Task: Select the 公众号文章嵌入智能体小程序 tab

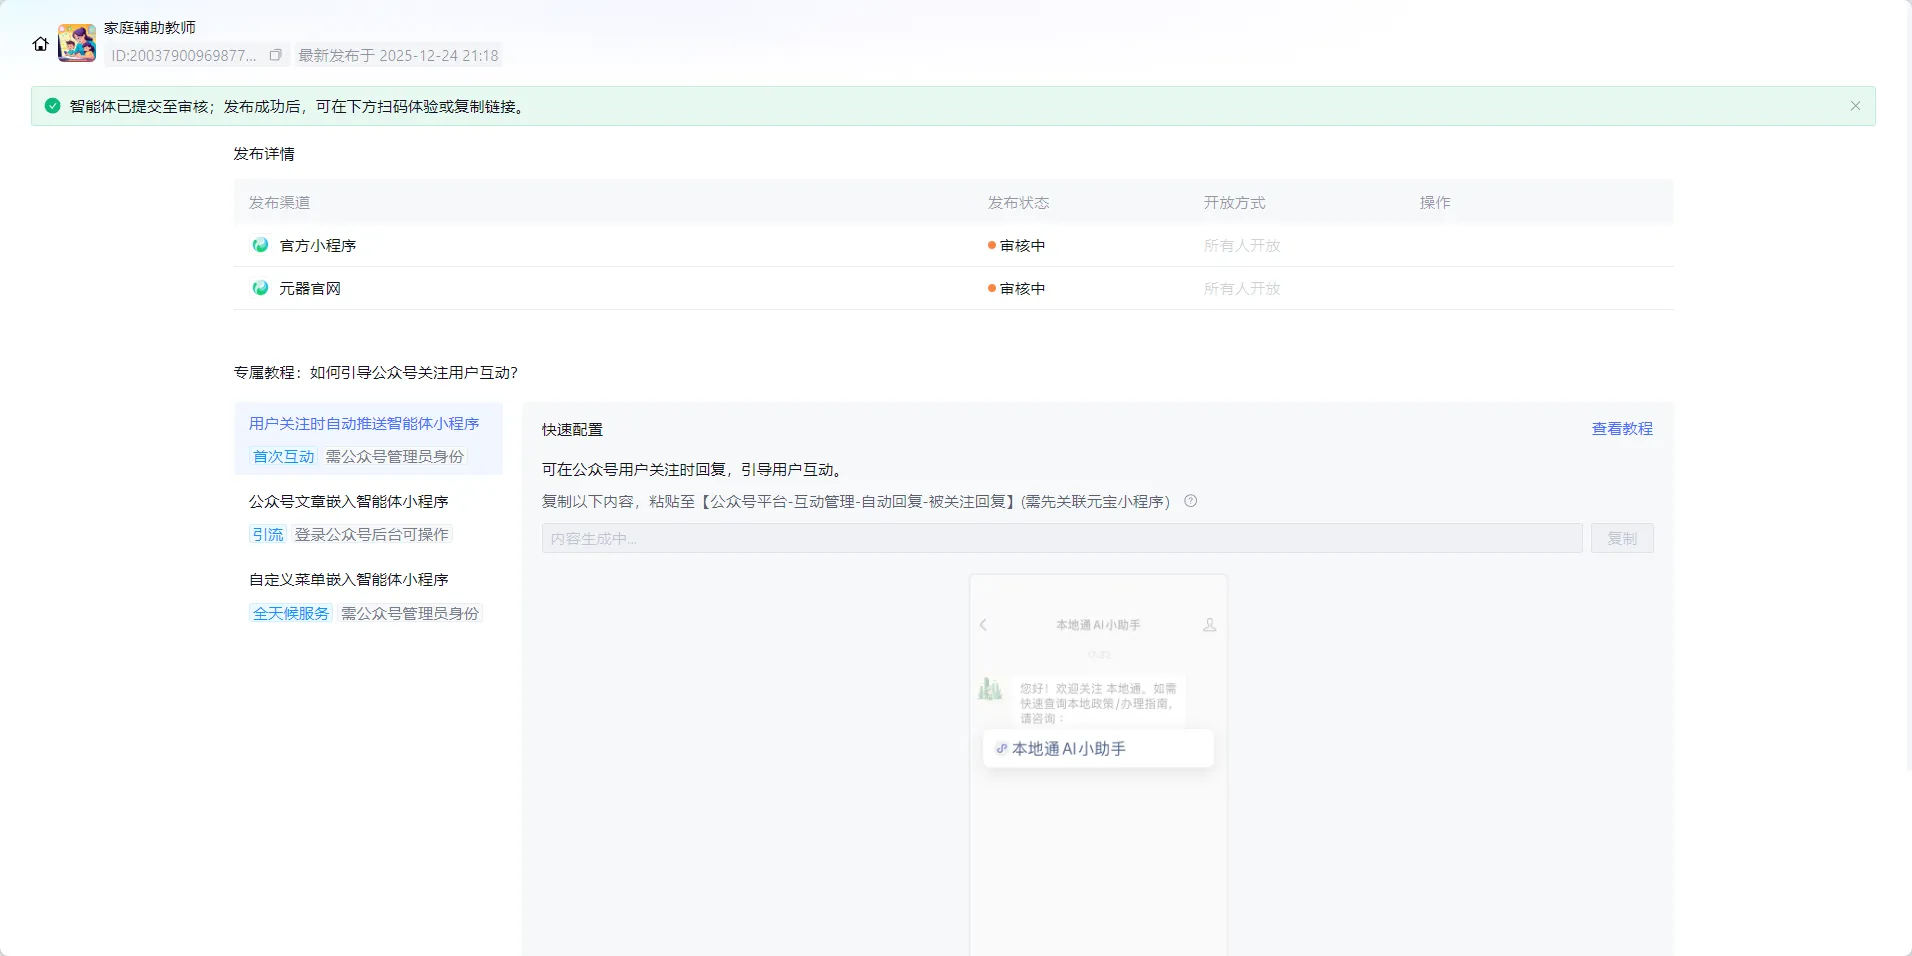Action: pyautogui.click(x=348, y=502)
